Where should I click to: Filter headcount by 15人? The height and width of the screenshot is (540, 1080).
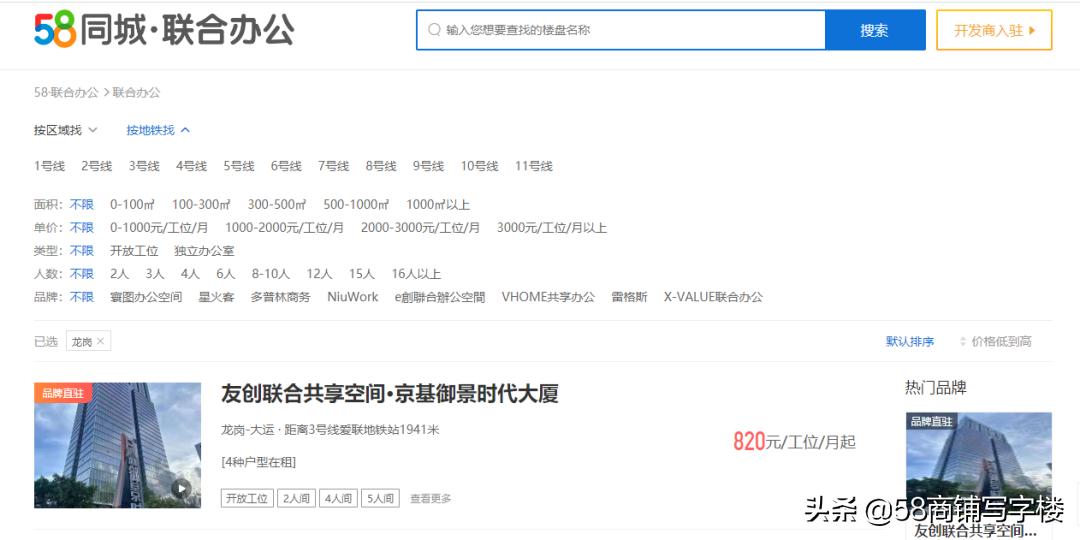tap(362, 274)
